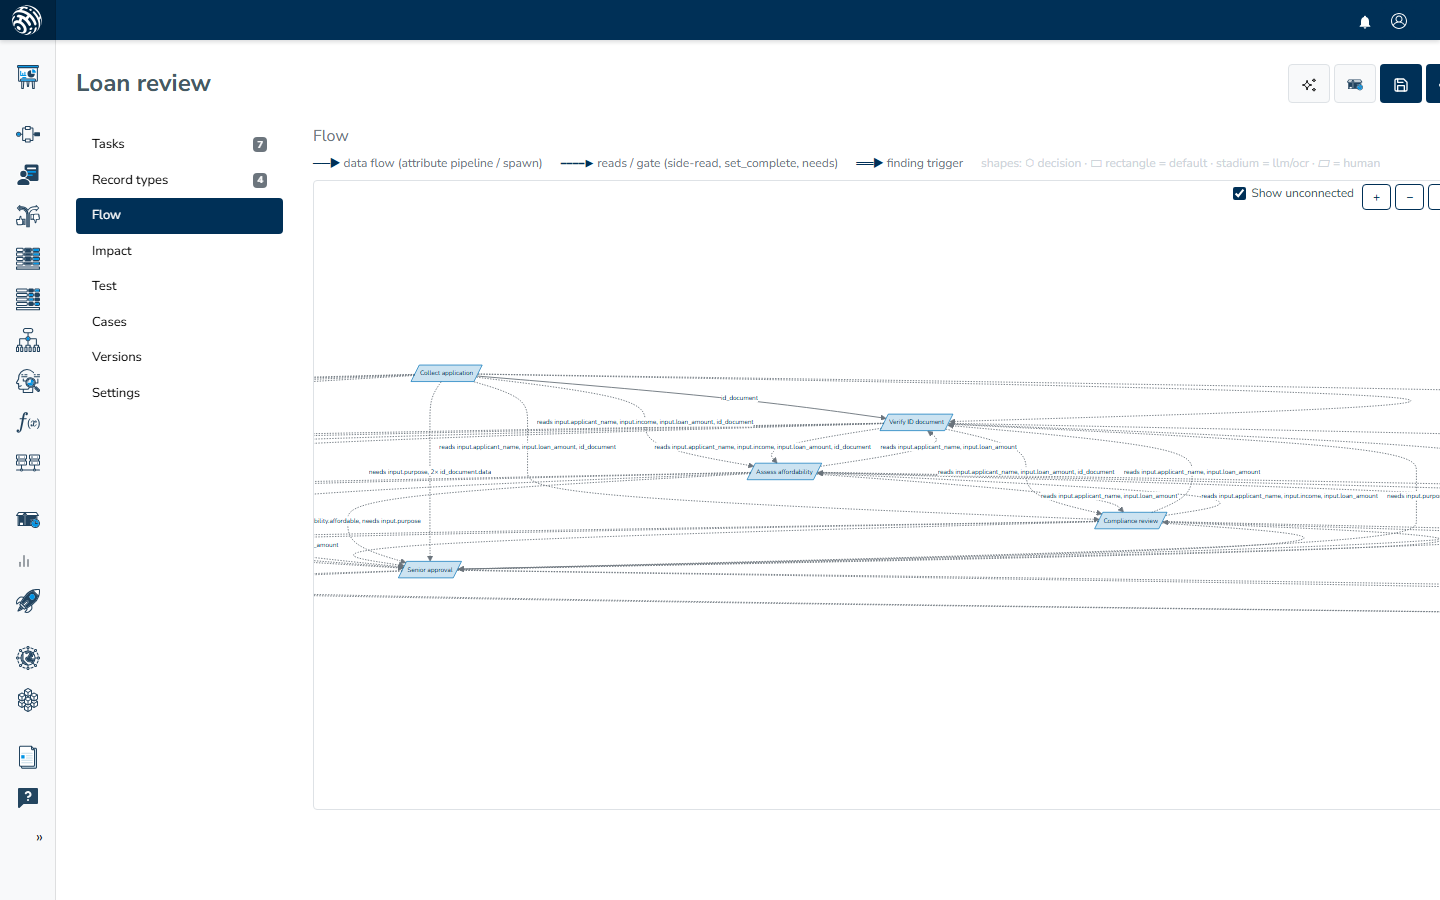Go to the Impact section

(179, 251)
